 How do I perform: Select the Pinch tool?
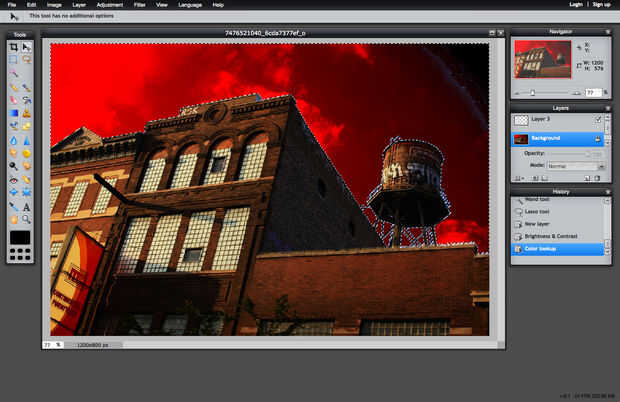[x=26, y=193]
